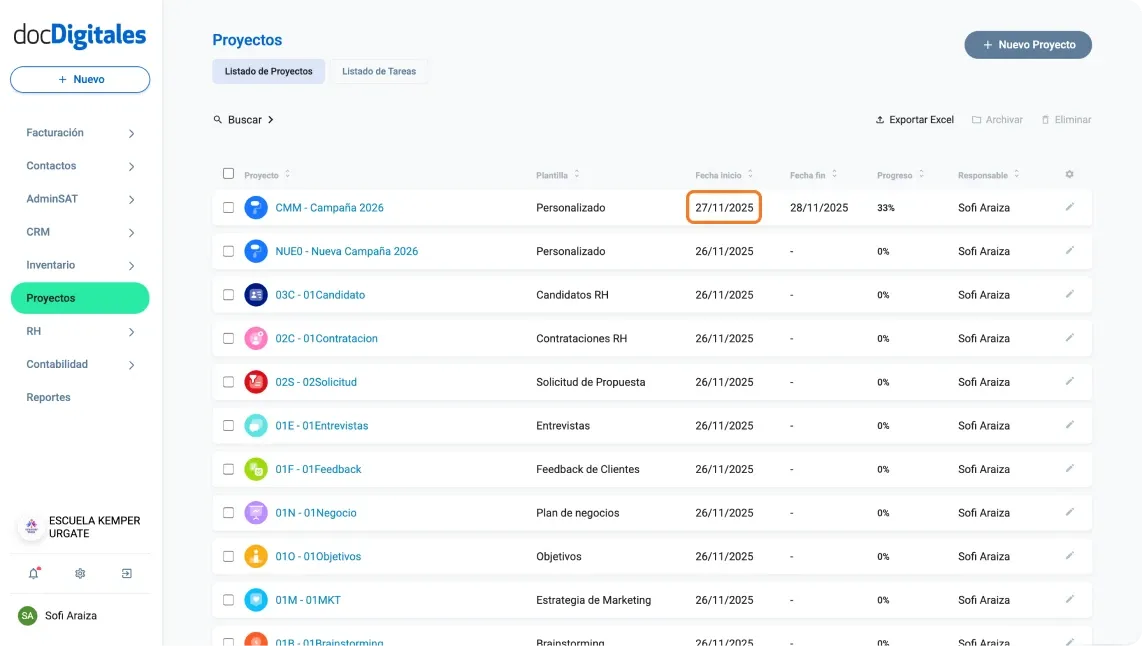Image resolution: width=1142 pixels, height=646 pixels.
Task: Edit the CMM project using its pencil icon
Action: (1070, 207)
